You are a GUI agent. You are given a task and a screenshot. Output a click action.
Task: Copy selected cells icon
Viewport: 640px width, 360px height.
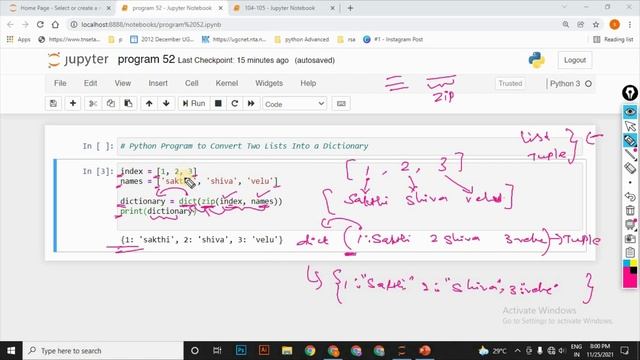click(x=111, y=104)
